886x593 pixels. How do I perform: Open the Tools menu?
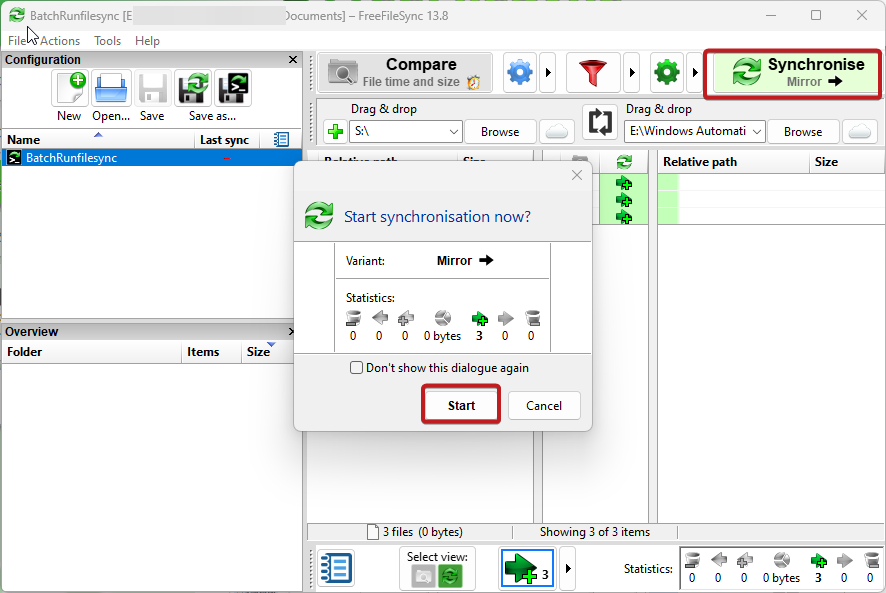point(107,41)
